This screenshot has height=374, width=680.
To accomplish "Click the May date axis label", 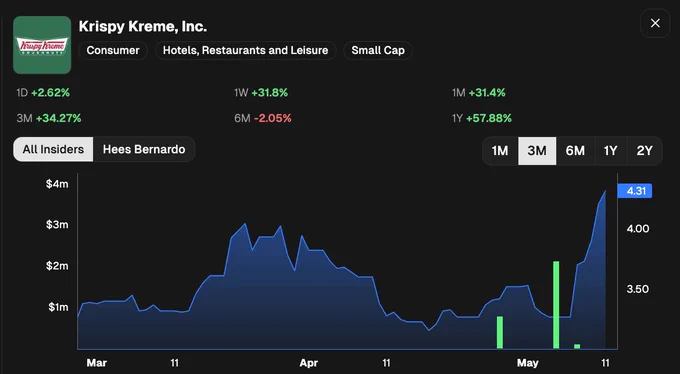I will click(527, 363).
